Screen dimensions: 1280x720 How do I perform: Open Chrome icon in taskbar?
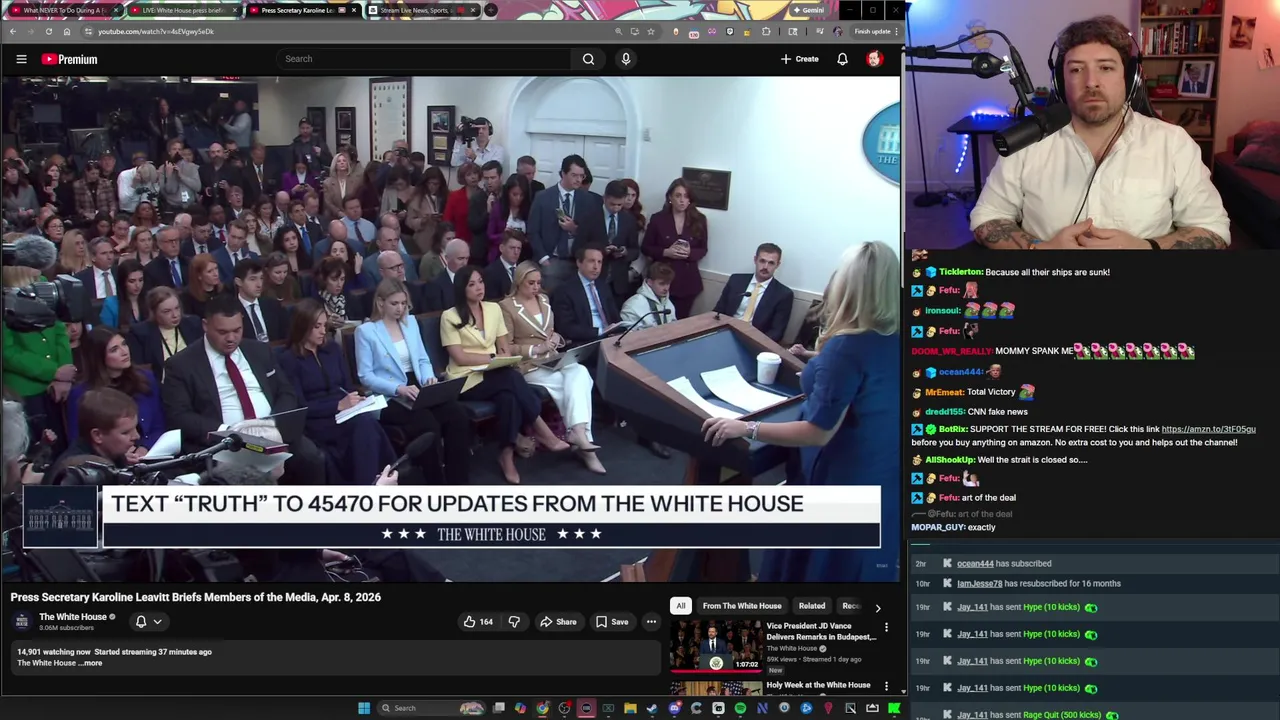coord(543,708)
